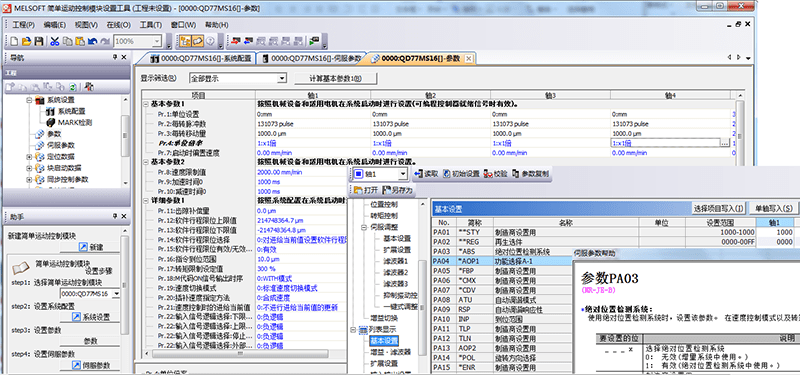The width and height of the screenshot is (800, 375).
Task: Collapse the 系统设置 tree node
Action: (x=29, y=100)
